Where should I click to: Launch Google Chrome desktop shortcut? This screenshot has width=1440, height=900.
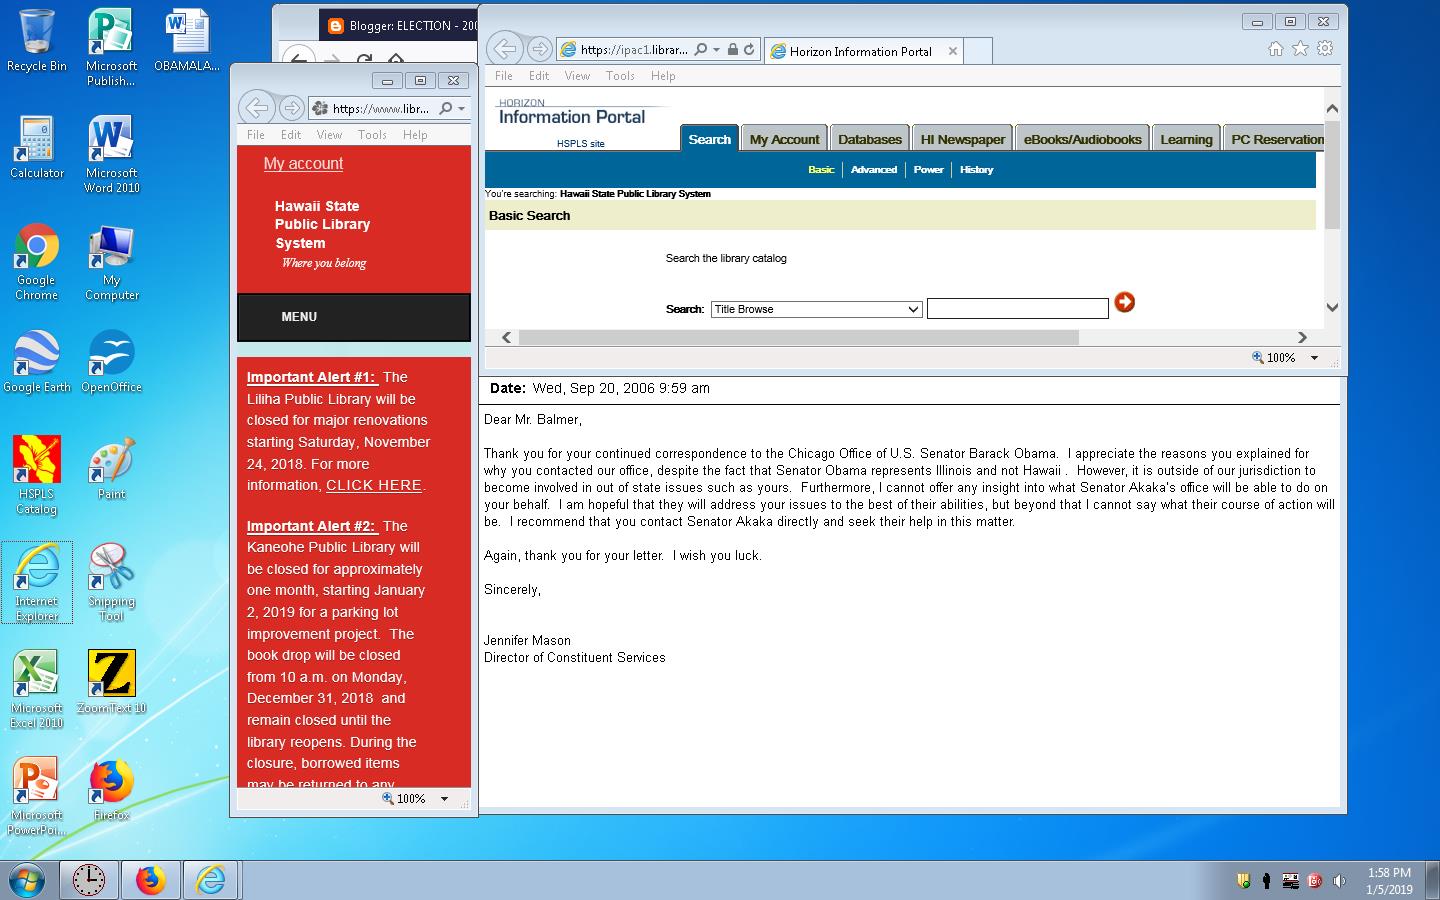(x=36, y=262)
